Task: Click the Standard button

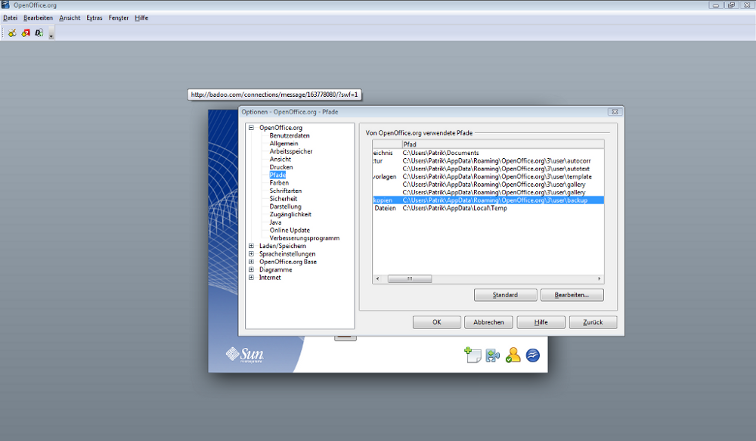Action: click(505, 294)
